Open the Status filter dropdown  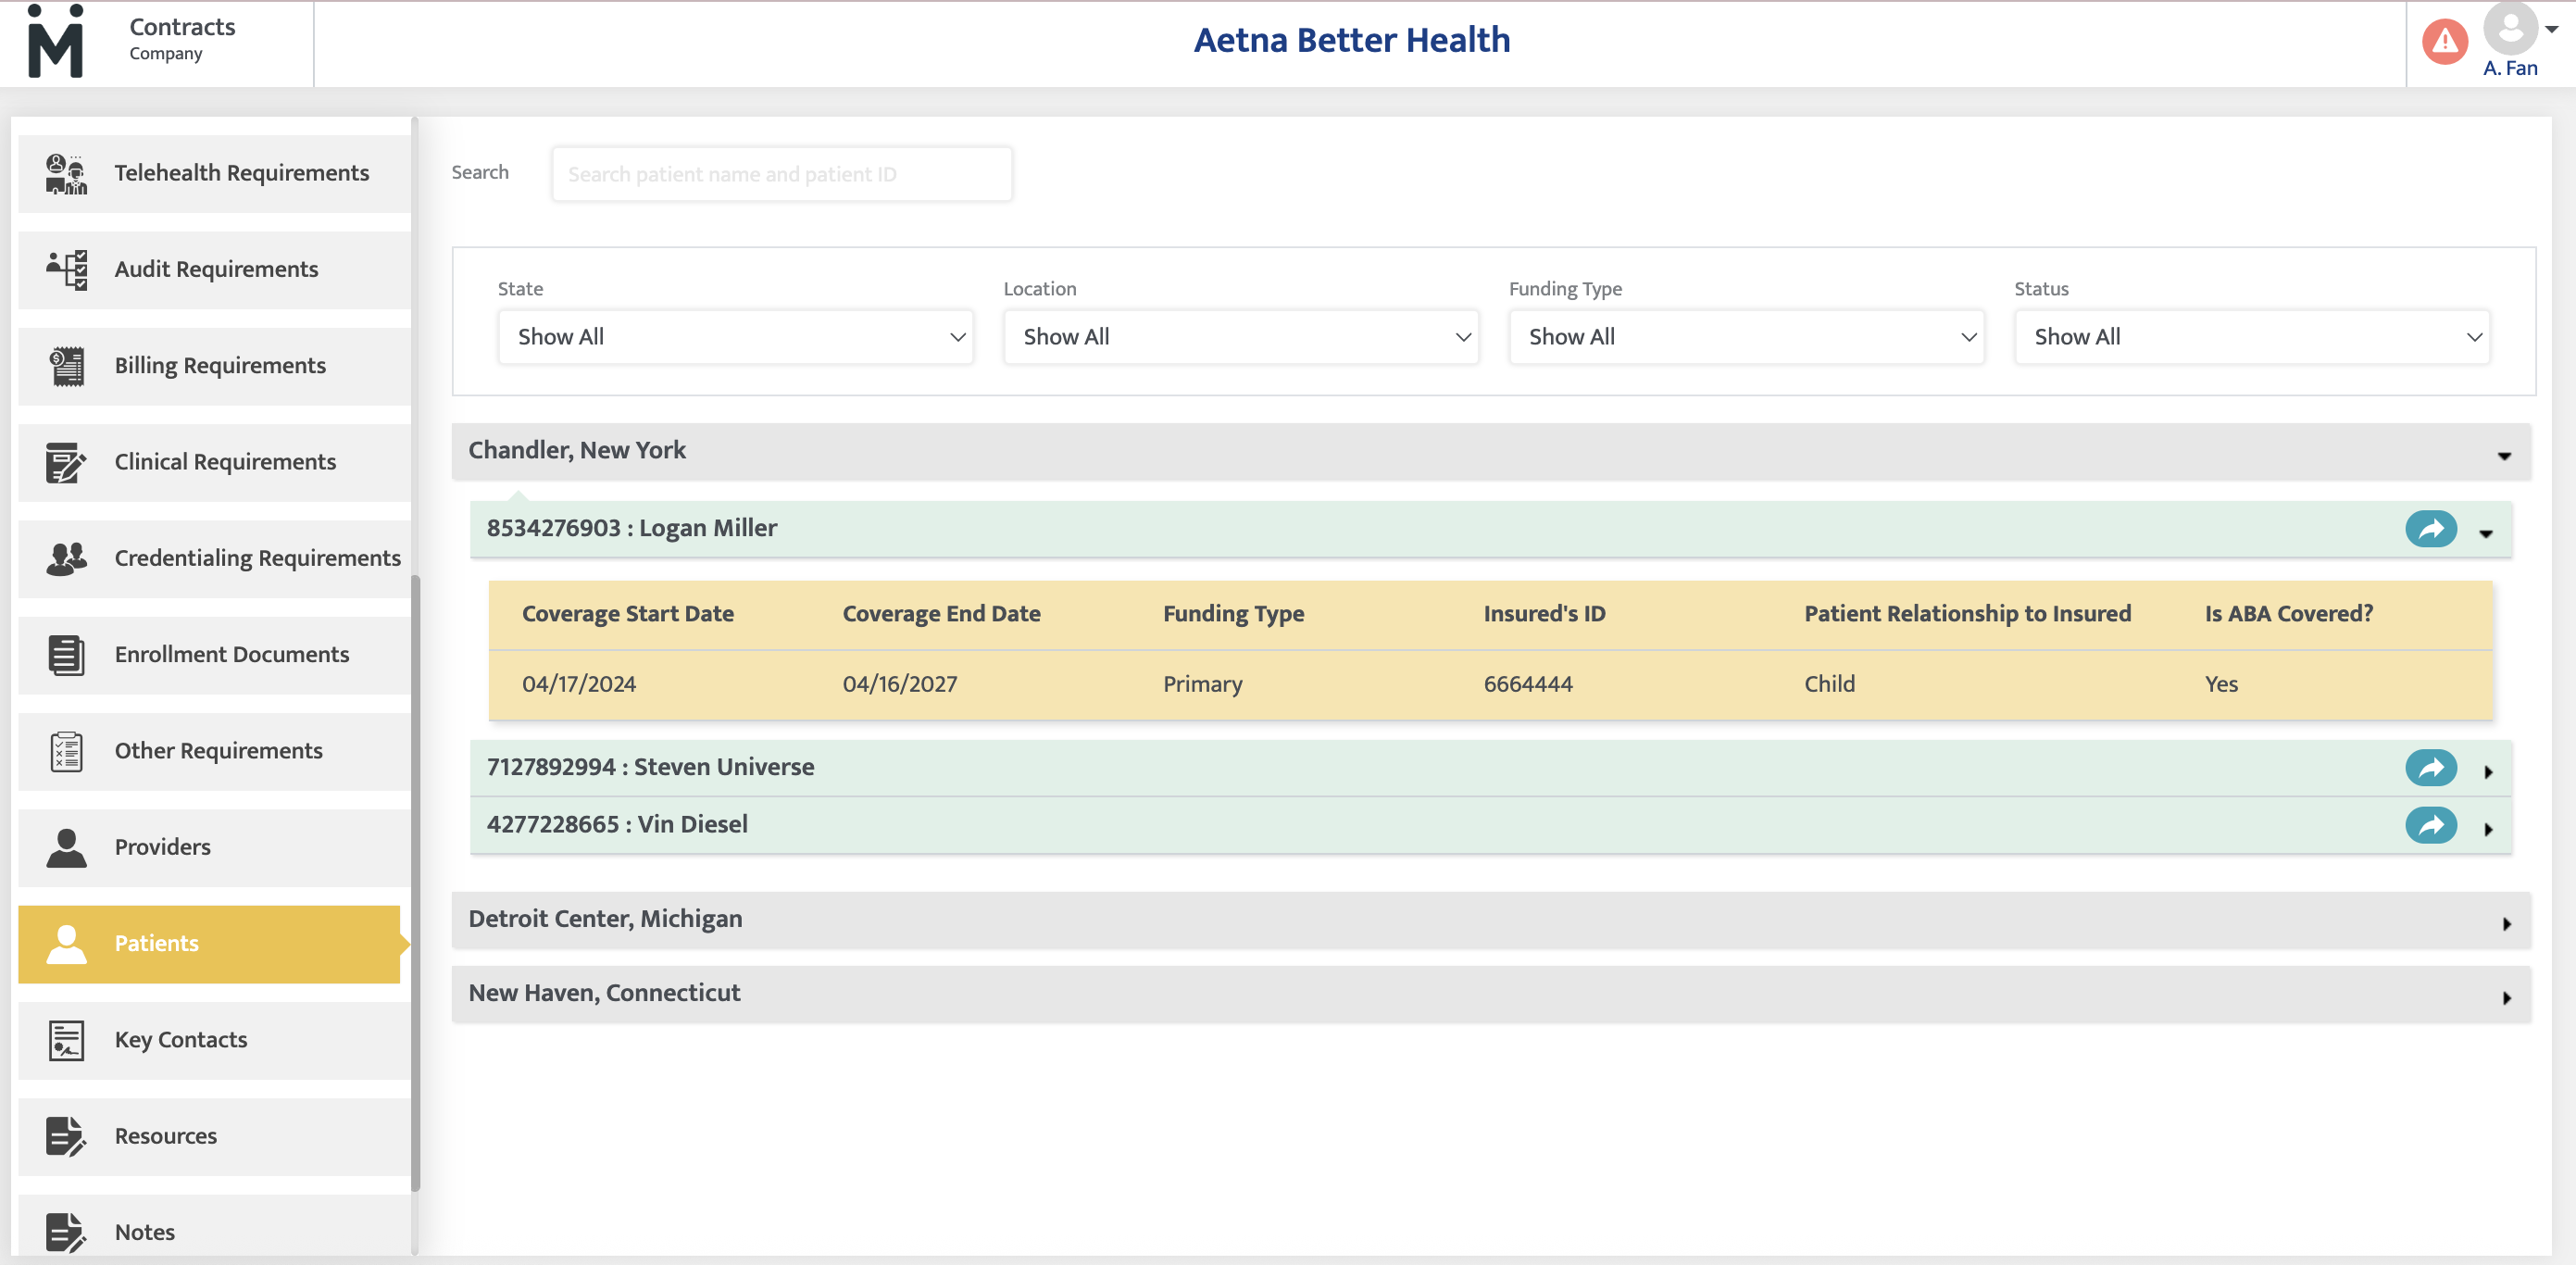[2252, 337]
